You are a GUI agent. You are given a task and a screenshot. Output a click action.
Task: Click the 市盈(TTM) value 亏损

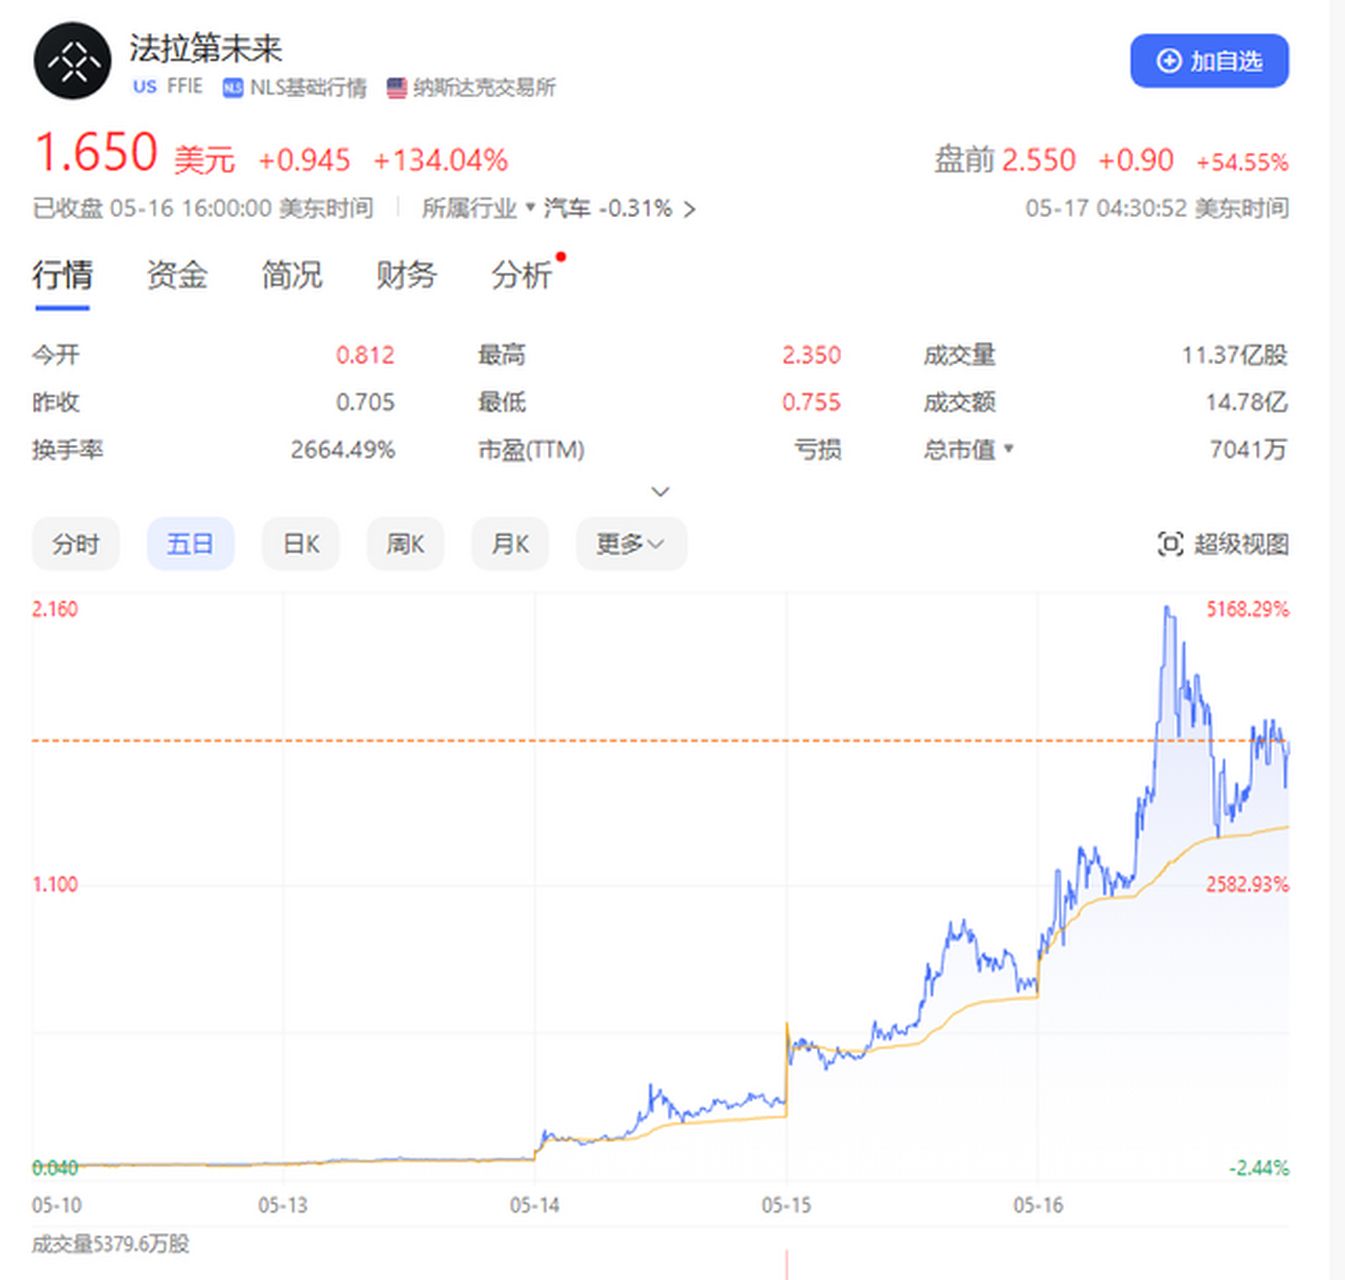(x=818, y=450)
